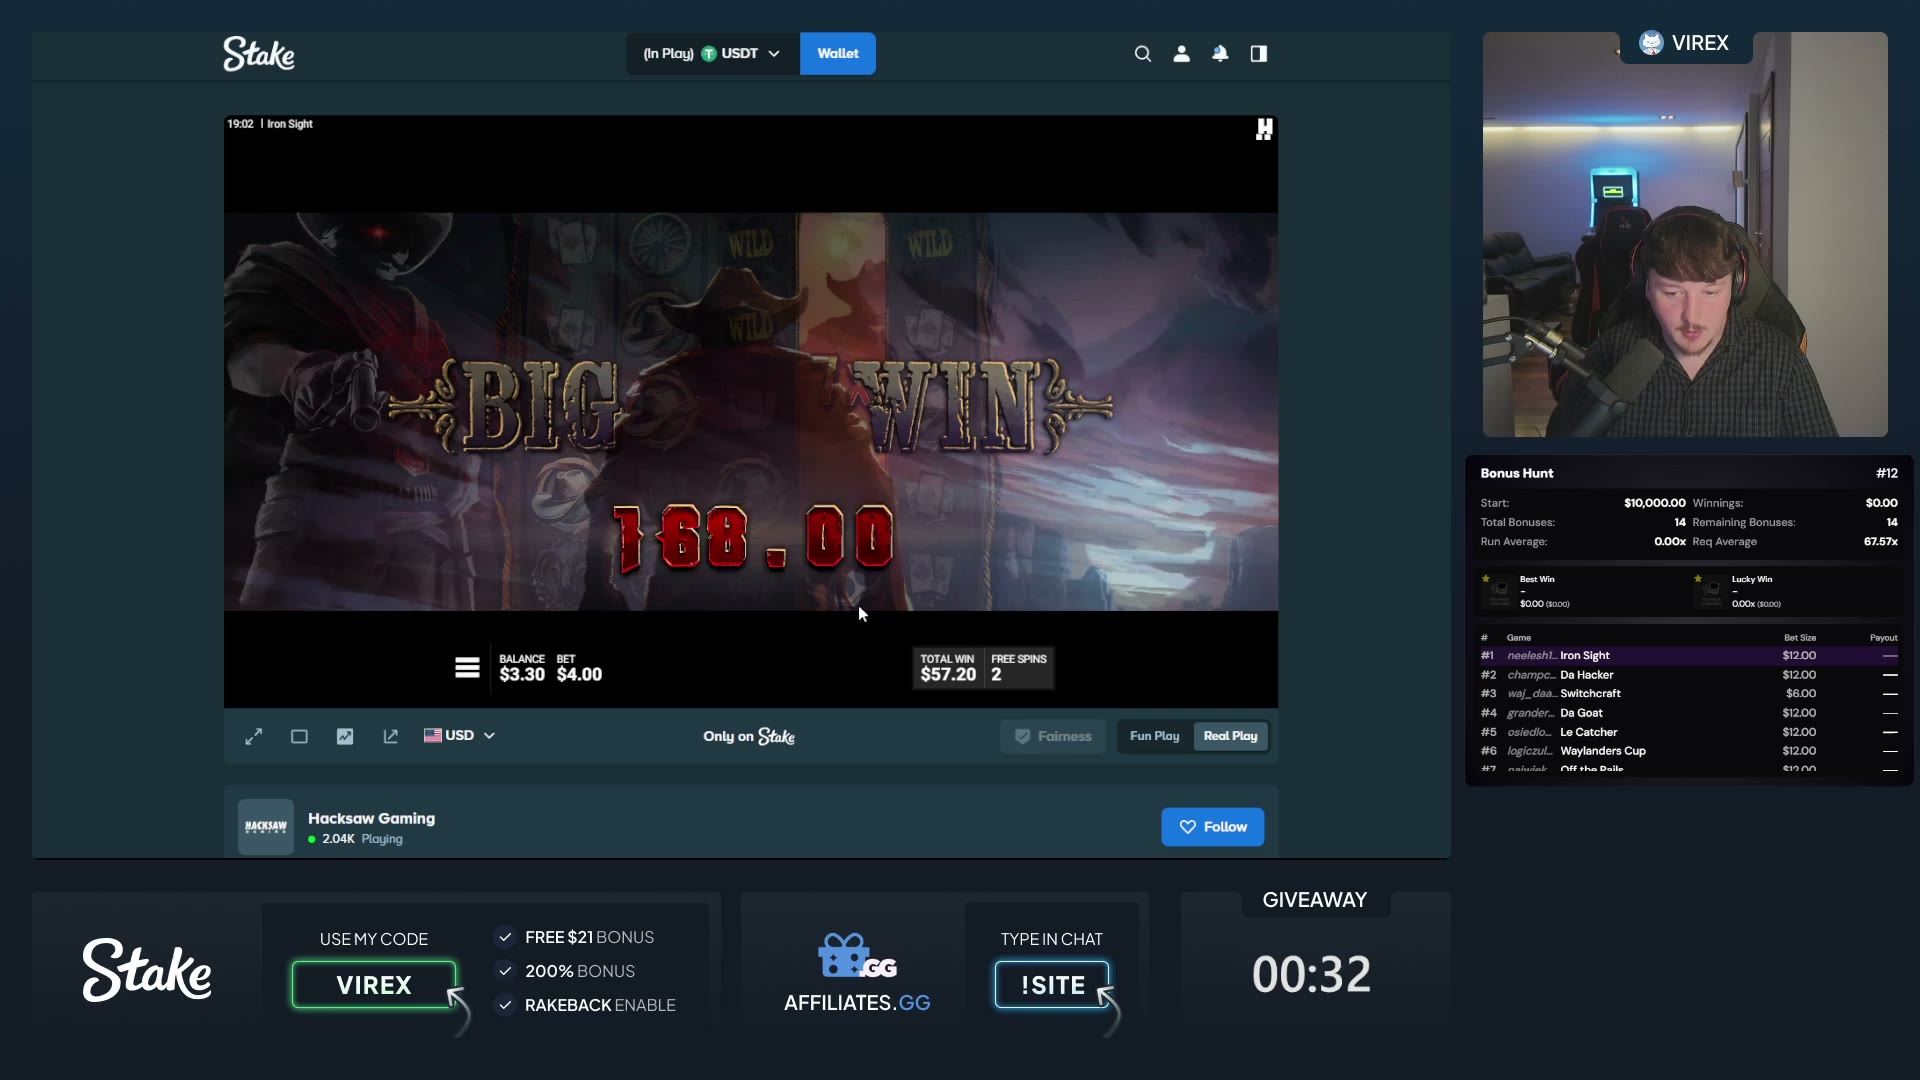Follow Hacksaw Gaming
The width and height of the screenshot is (1920, 1080).
tap(1213, 827)
